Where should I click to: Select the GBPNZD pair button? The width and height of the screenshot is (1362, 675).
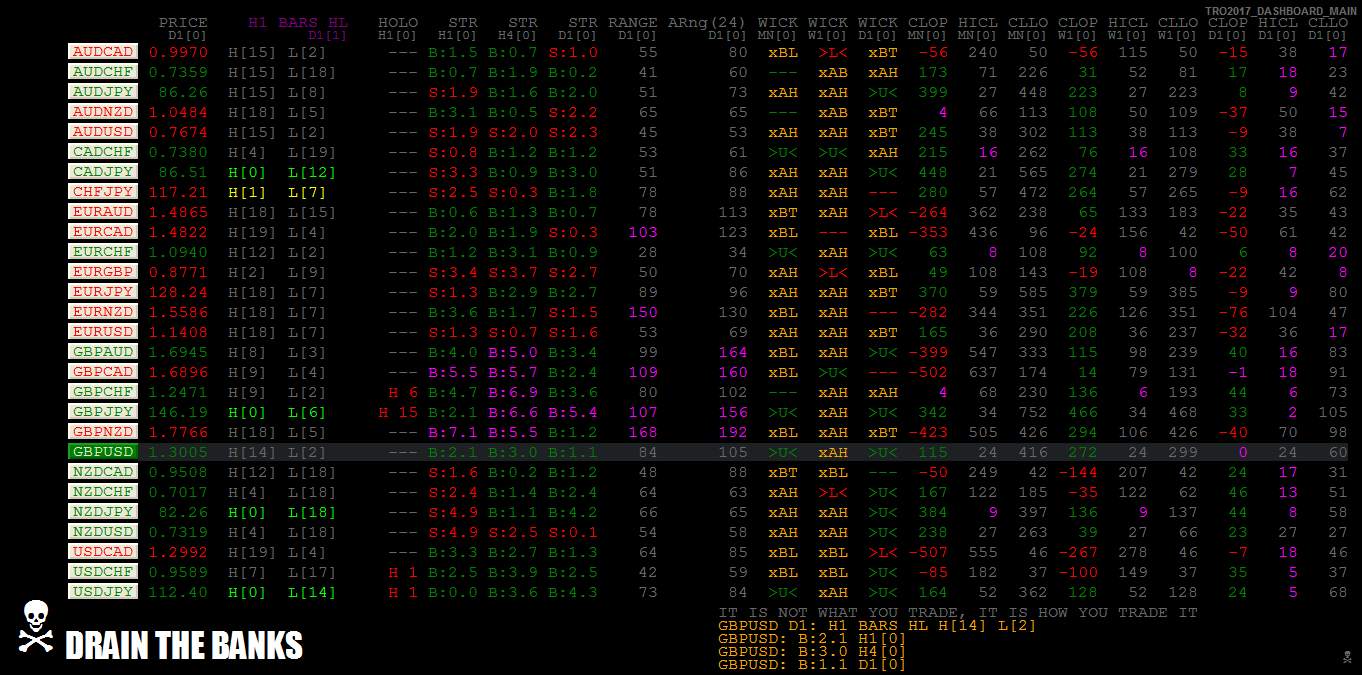pyautogui.click(x=103, y=432)
